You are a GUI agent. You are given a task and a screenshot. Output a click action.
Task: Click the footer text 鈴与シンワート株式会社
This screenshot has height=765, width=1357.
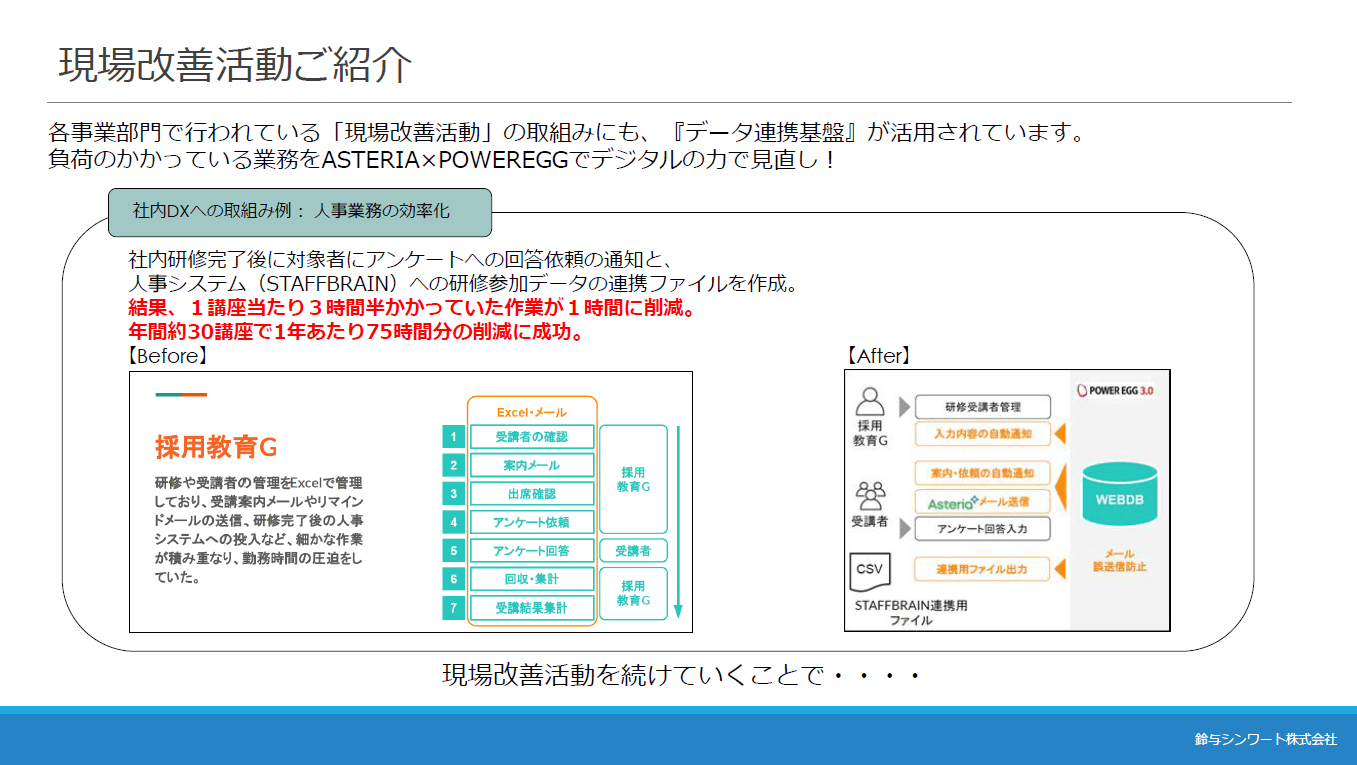[1266, 740]
